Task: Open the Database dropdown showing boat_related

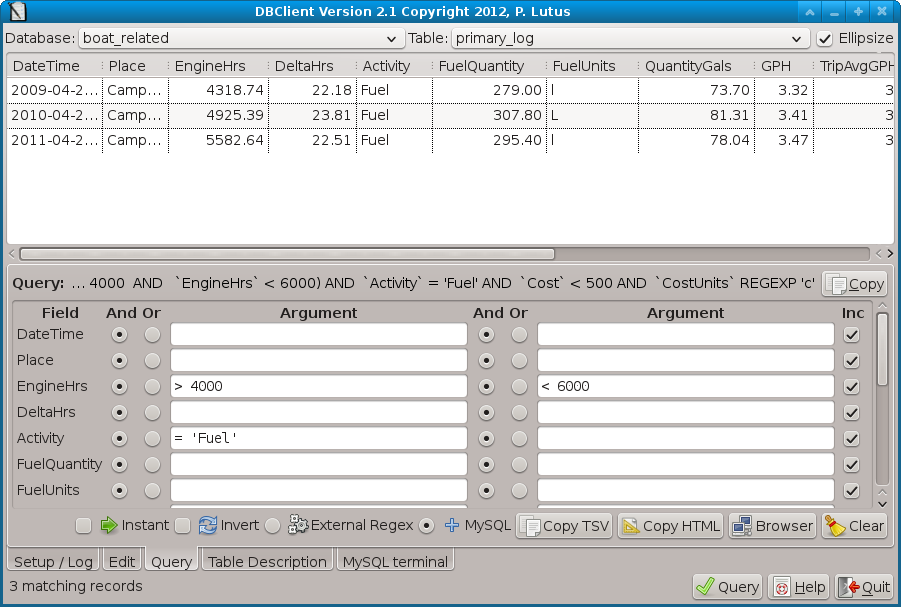Action: pyautogui.click(x=240, y=39)
